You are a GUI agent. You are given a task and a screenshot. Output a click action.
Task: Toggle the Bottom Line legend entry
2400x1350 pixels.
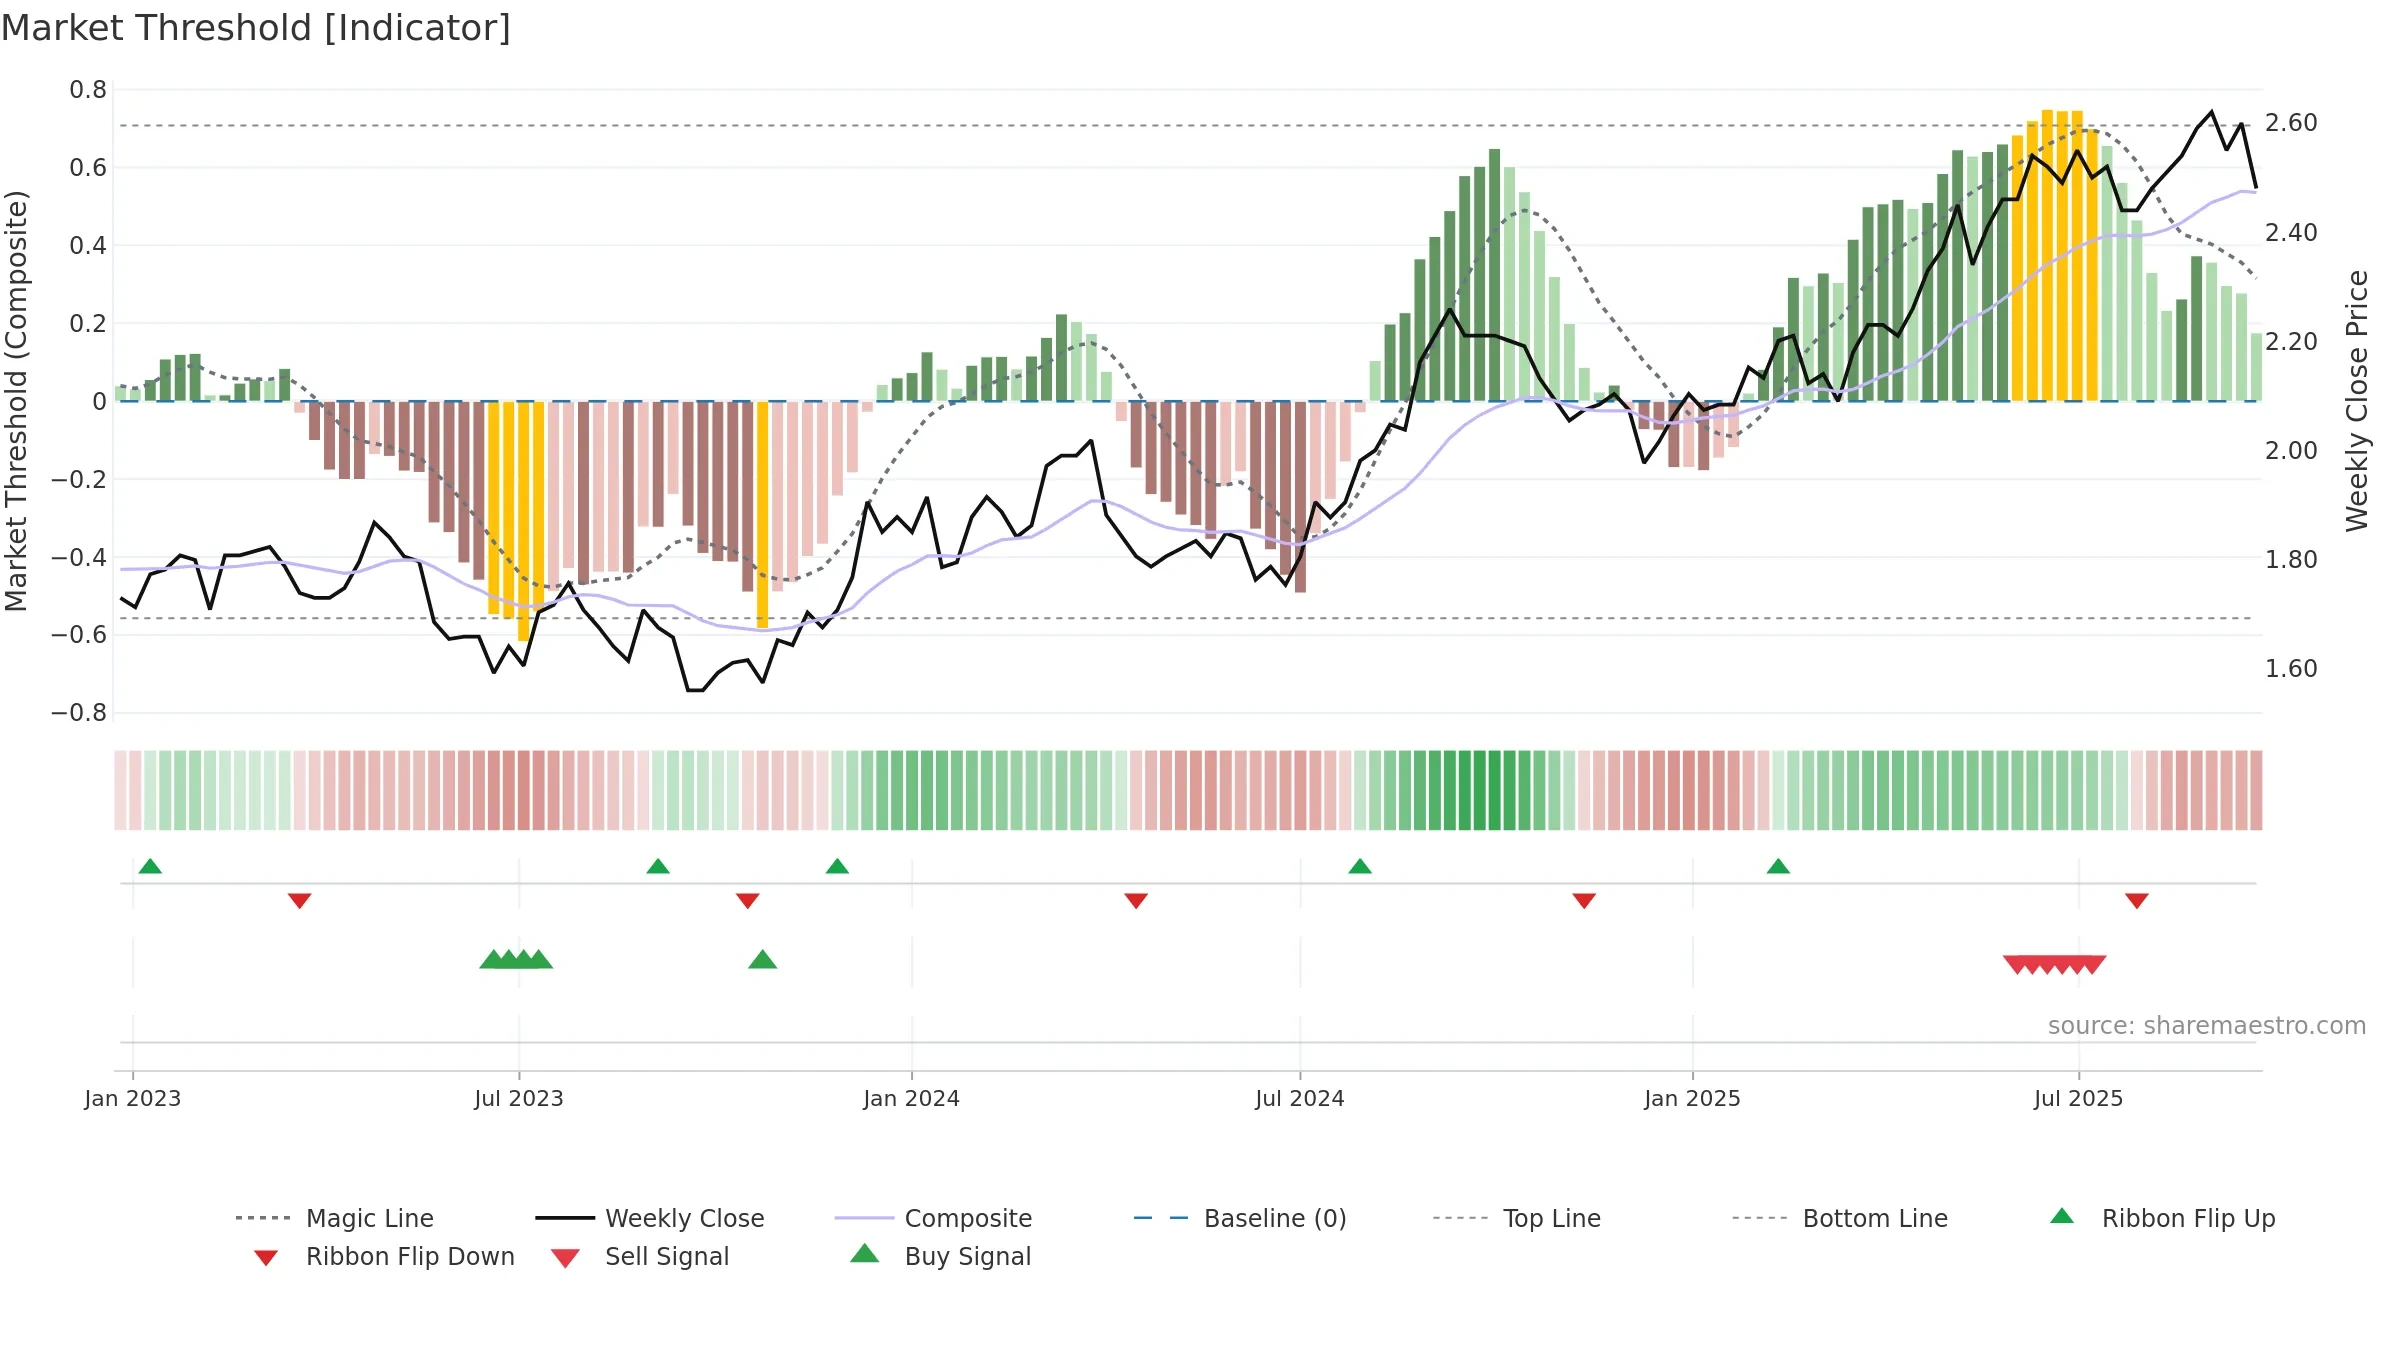click(x=1841, y=1218)
